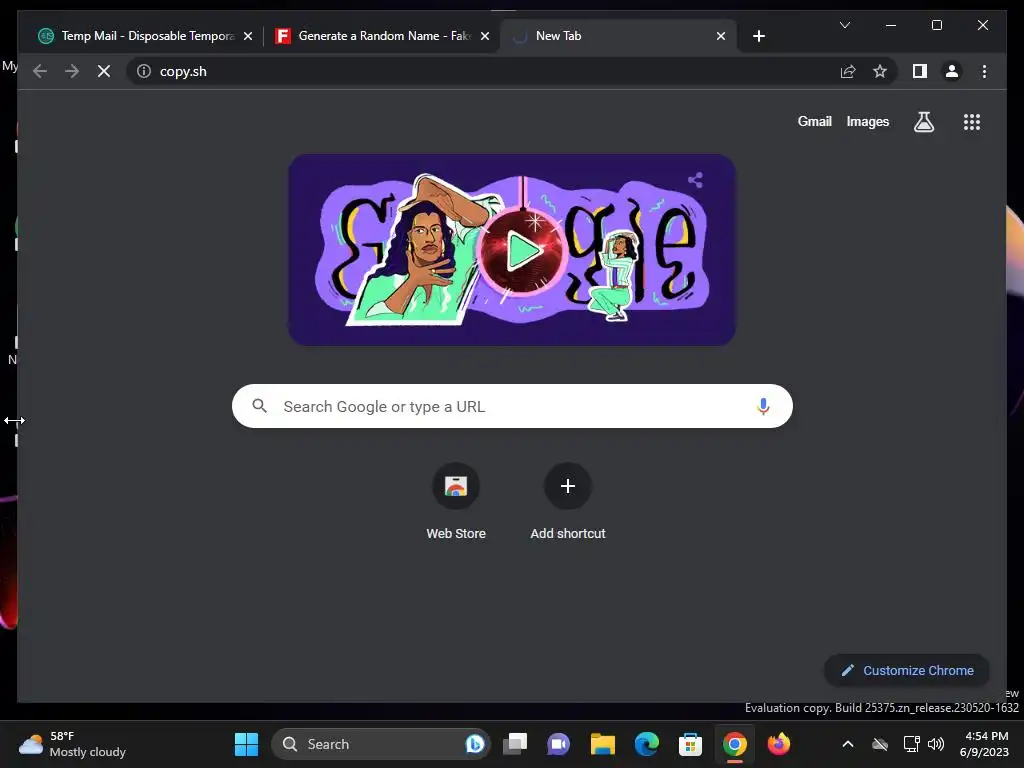Open the weather widget
Viewport: 1024px width, 768px height.
pyautogui.click(x=72, y=744)
